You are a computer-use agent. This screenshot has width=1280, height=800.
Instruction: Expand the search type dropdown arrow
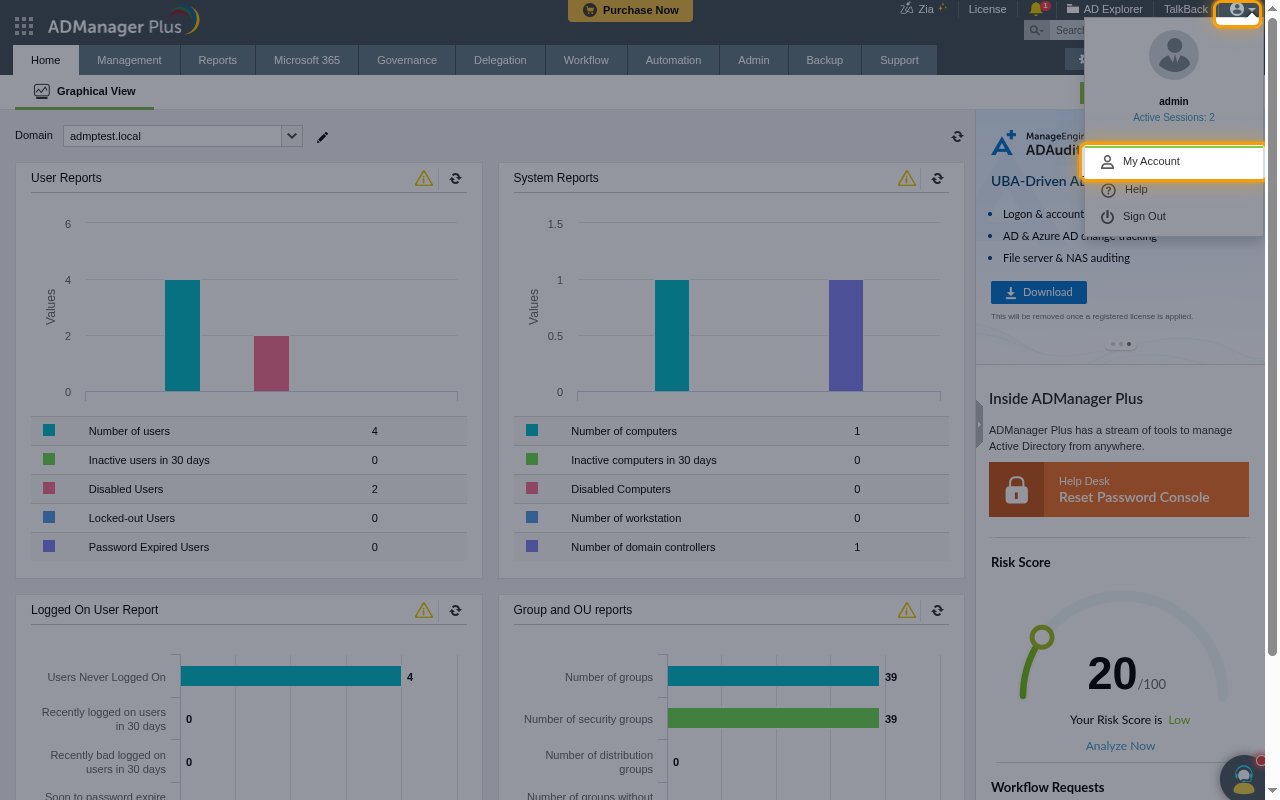(x=1039, y=30)
